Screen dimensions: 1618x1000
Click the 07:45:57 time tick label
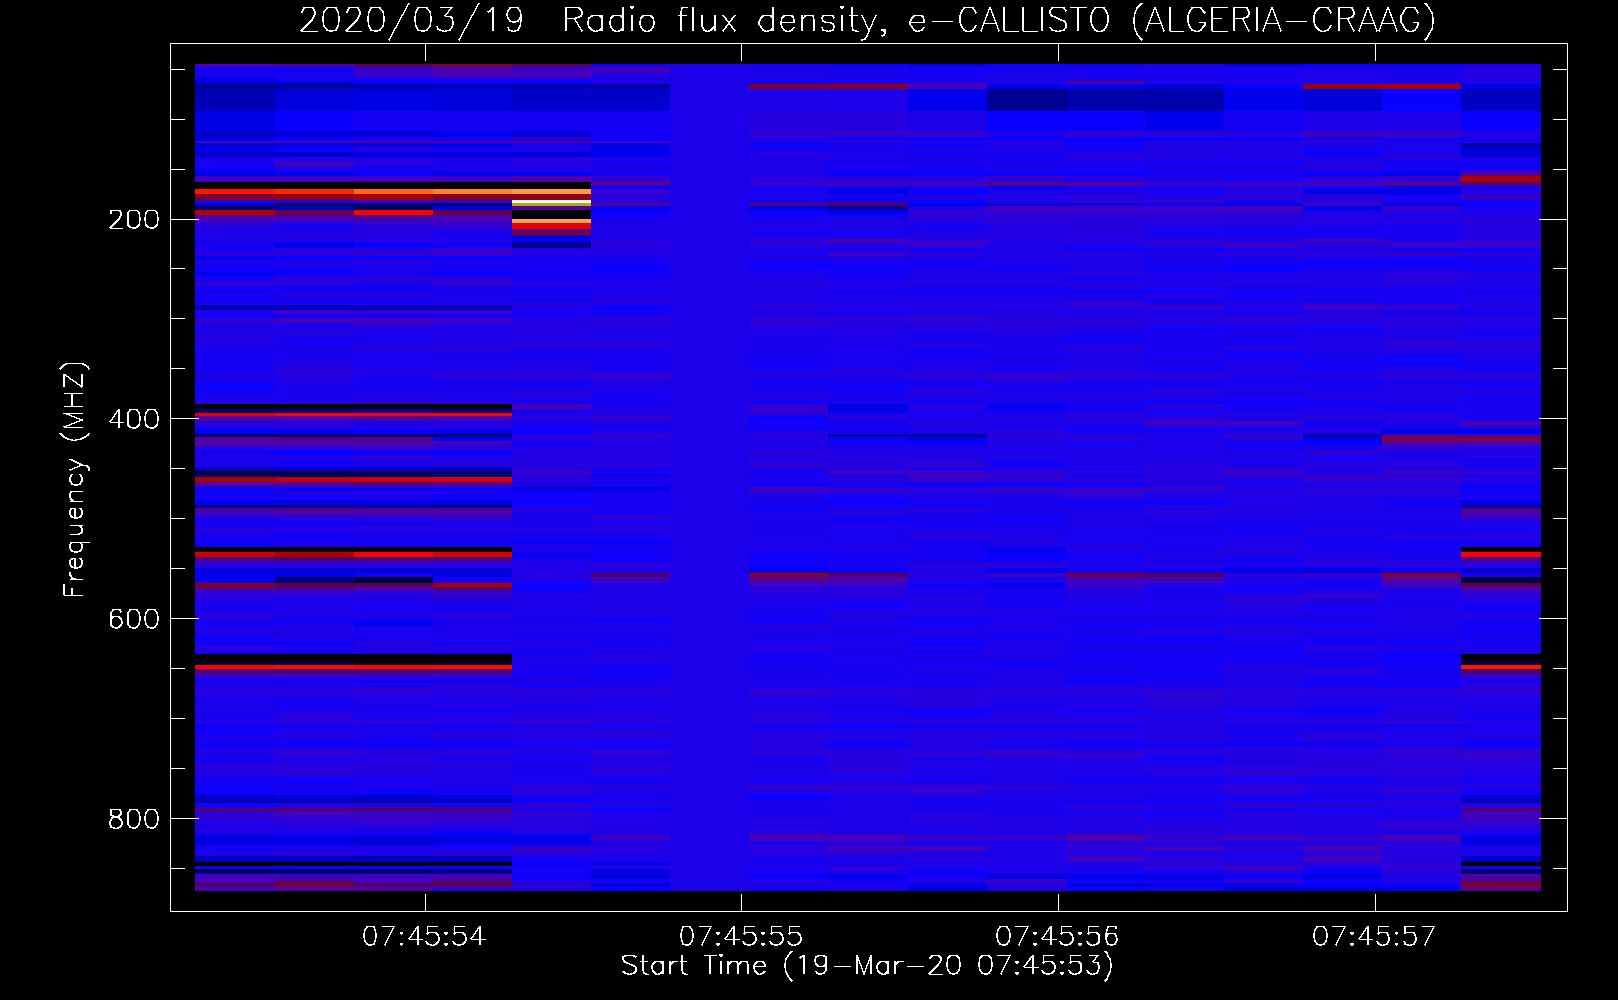[x=1374, y=937]
